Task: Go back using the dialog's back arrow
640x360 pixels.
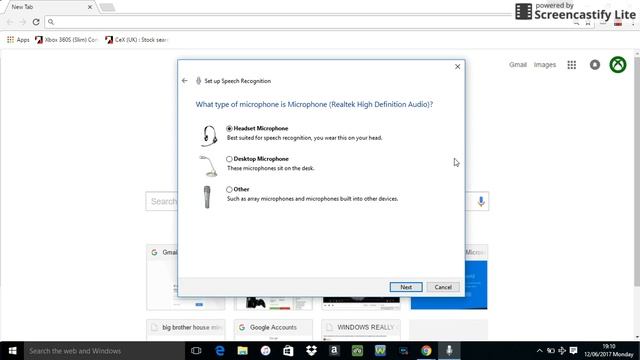Action: point(184,81)
